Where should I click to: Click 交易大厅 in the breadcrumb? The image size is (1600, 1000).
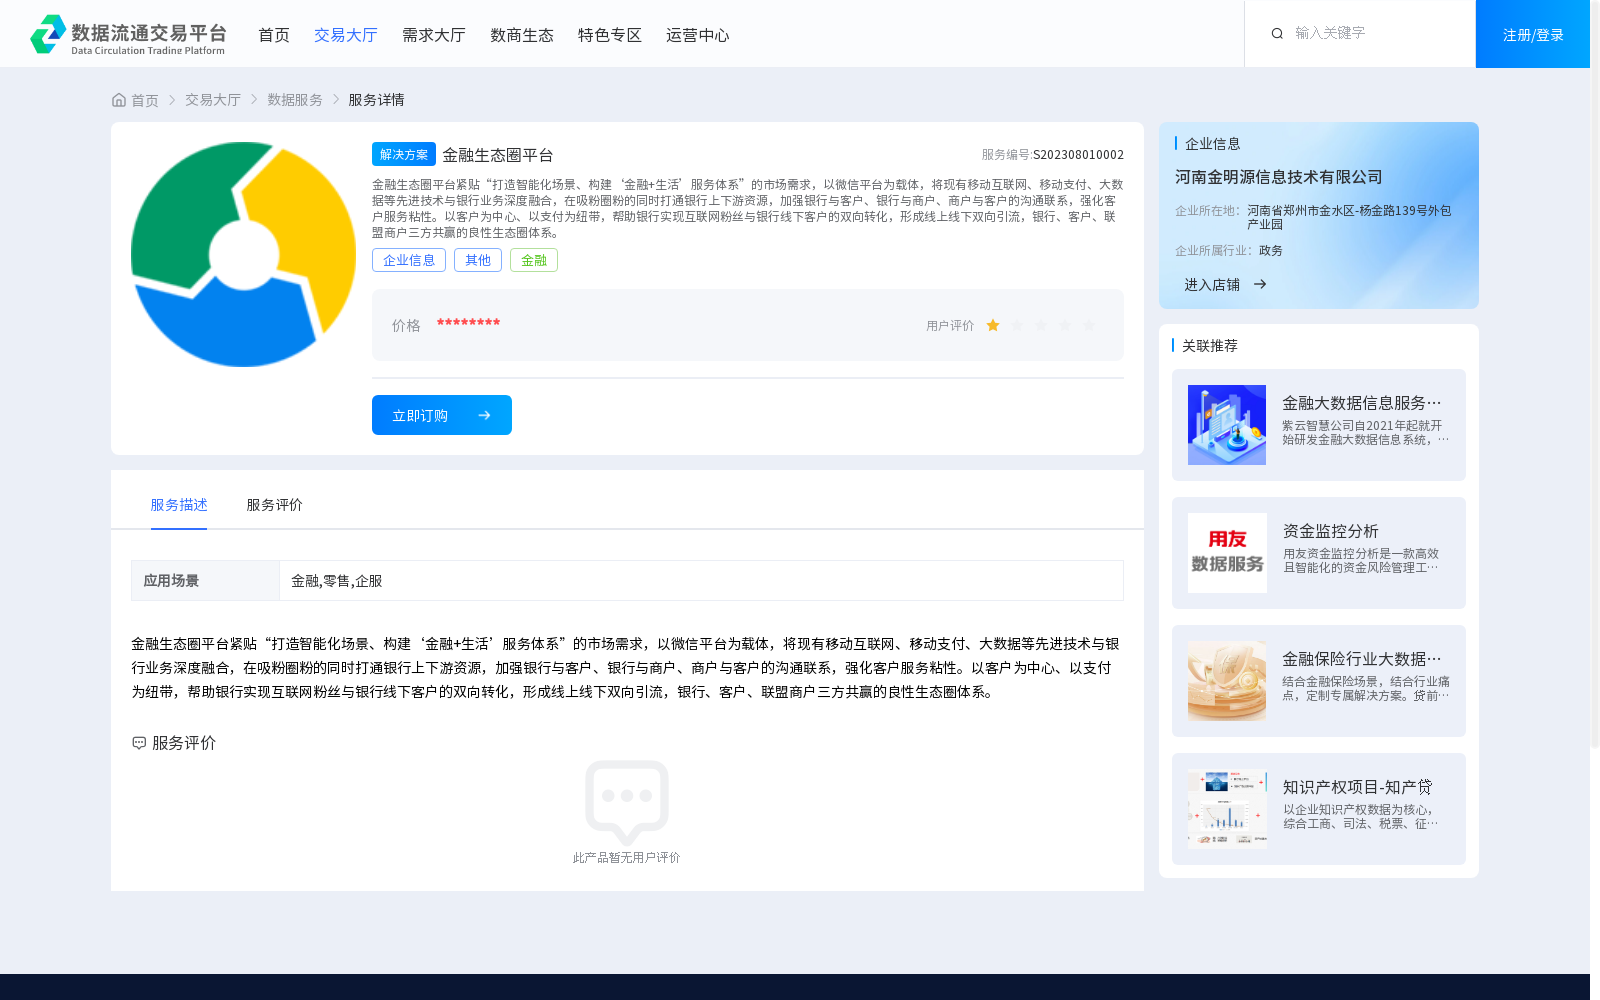tap(213, 100)
